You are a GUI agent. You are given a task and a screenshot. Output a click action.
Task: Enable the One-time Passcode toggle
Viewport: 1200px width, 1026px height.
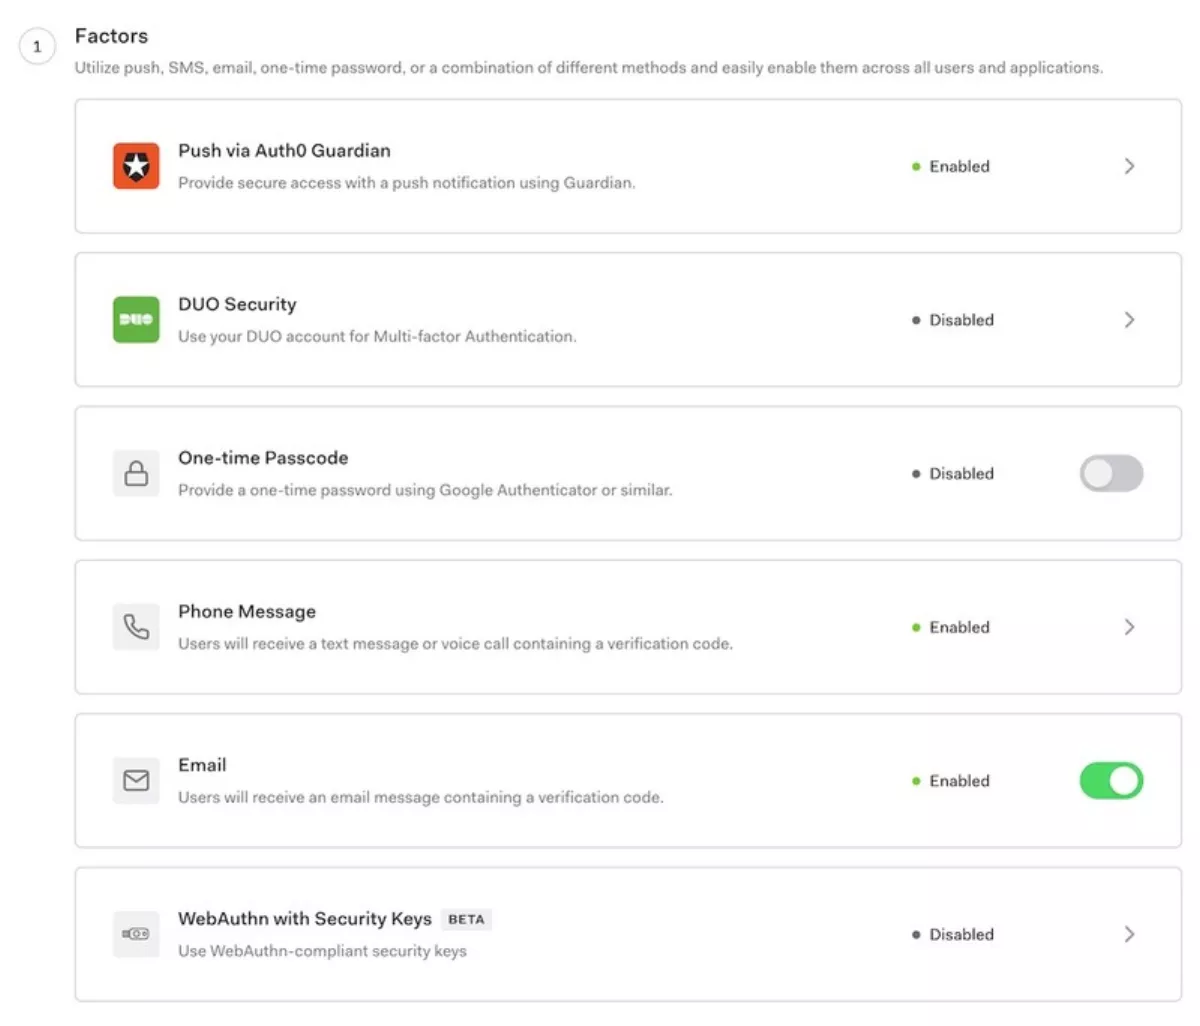(x=1111, y=473)
